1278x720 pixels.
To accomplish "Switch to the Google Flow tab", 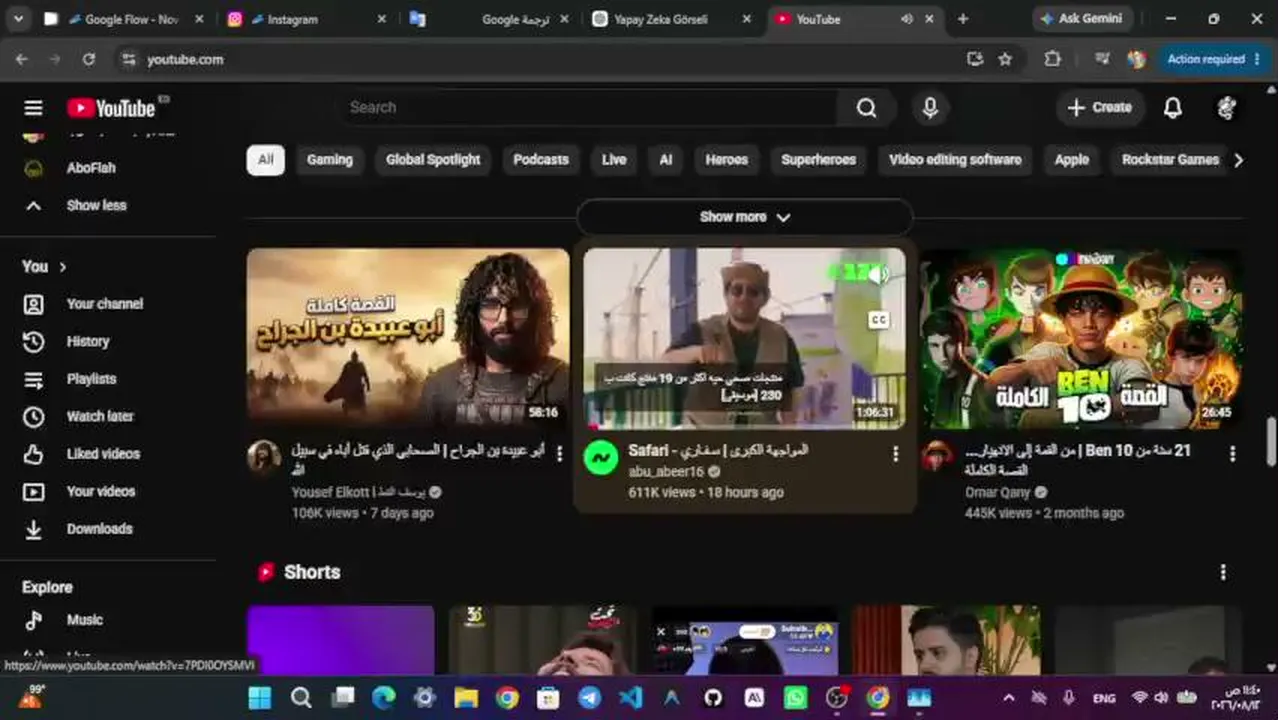I will (122, 19).
